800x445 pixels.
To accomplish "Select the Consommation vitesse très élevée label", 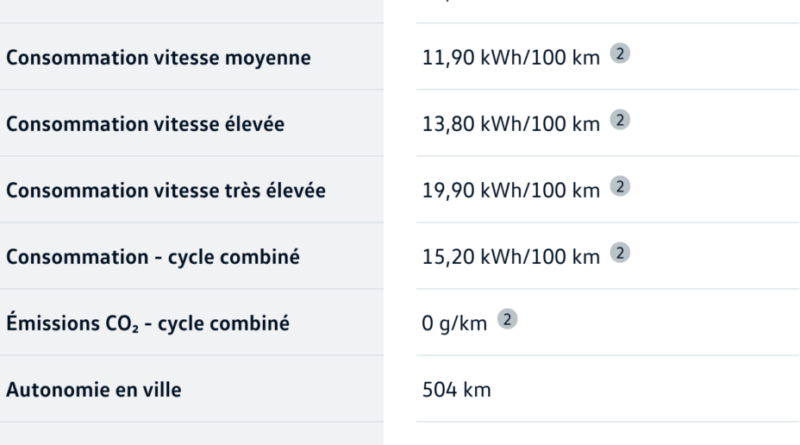I will pyautogui.click(x=166, y=190).
